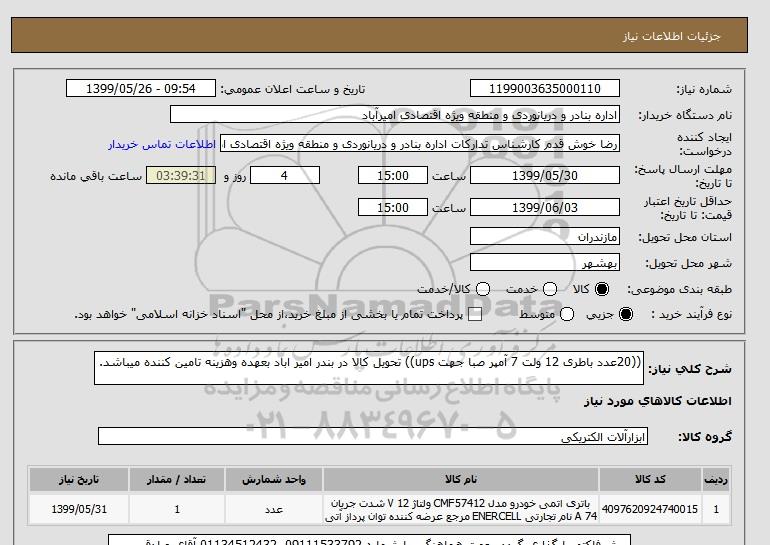
Task: Click the ENERCELL battery product name cell
Action: tap(461, 509)
